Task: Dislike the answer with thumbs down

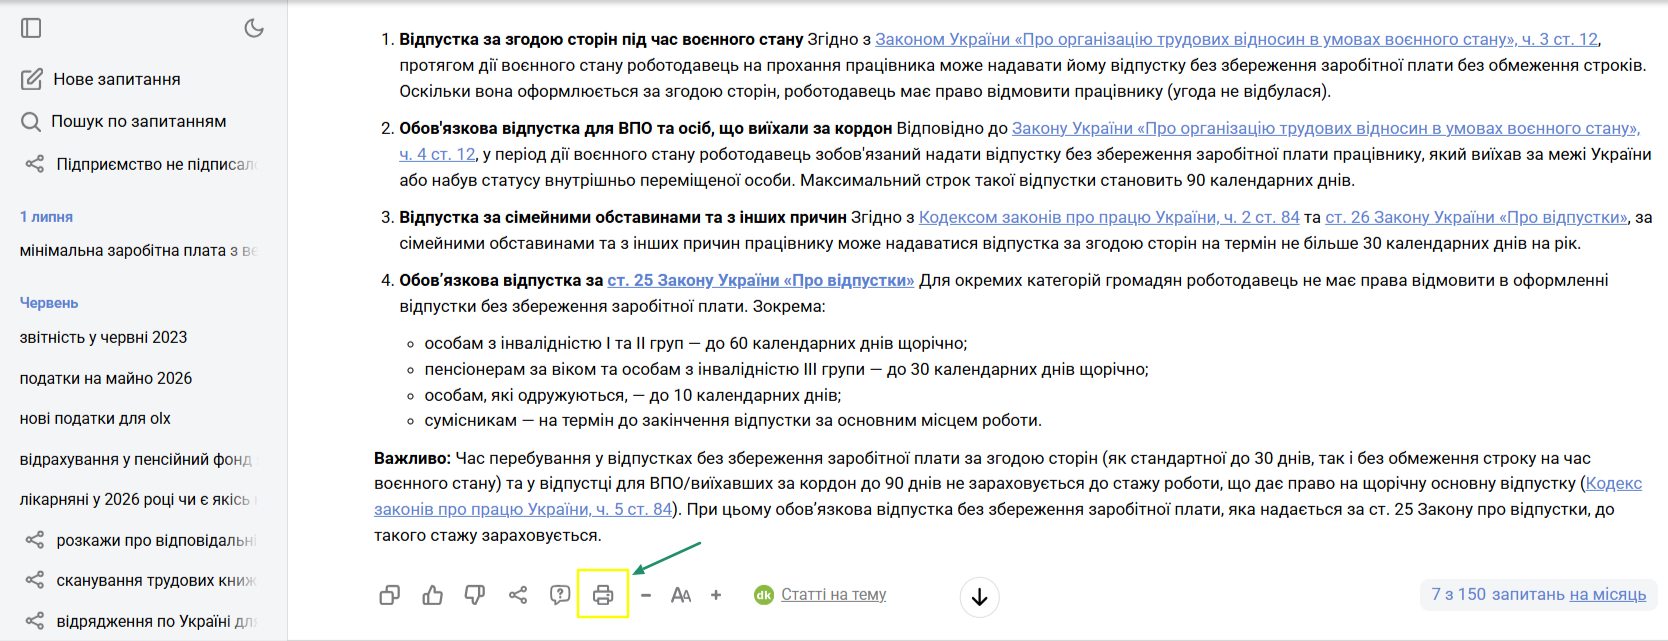Action: 475,595
